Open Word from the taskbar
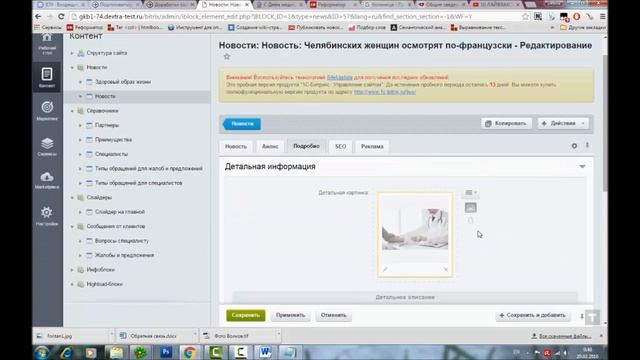Screen dimensions: 640x360 coord(265,352)
